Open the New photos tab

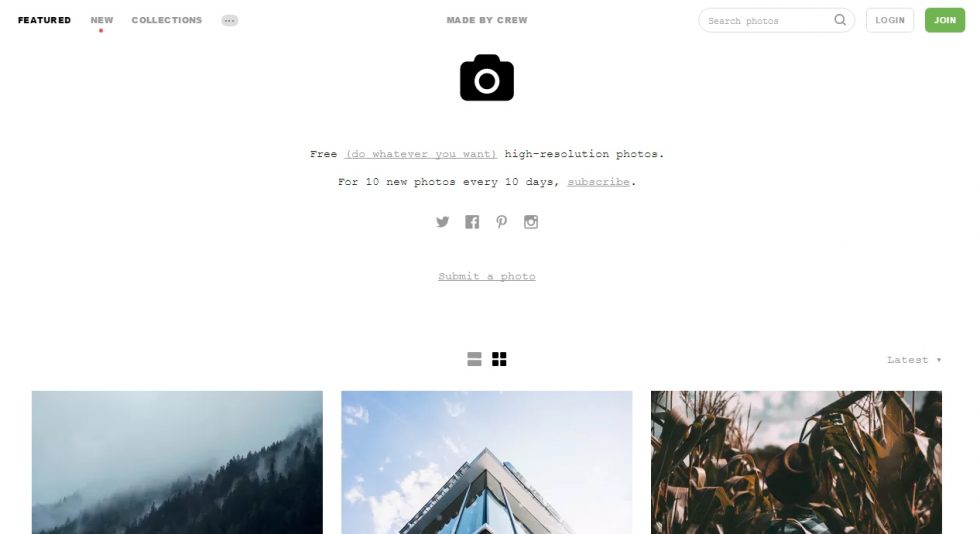point(102,20)
